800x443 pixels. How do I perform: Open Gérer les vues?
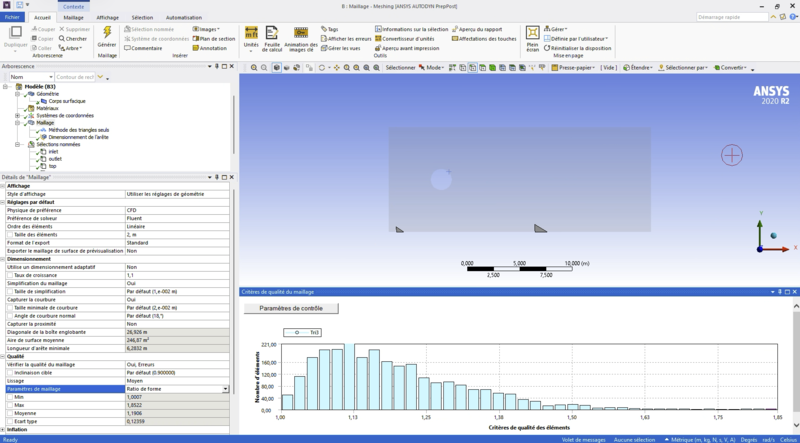(x=340, y=48)
